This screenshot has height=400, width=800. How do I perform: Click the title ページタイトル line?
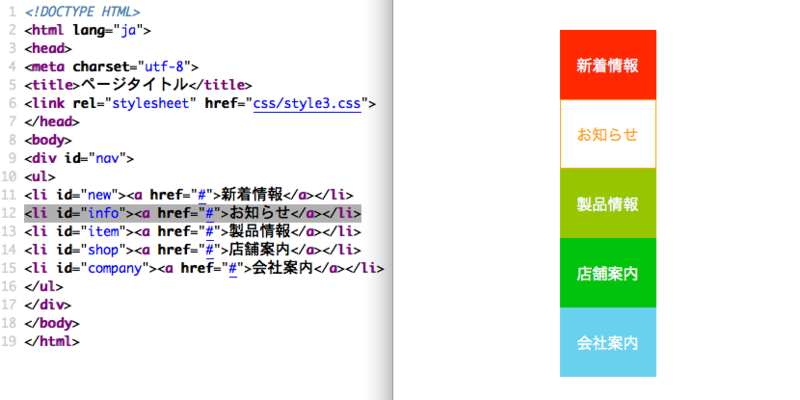coord(138,85)
